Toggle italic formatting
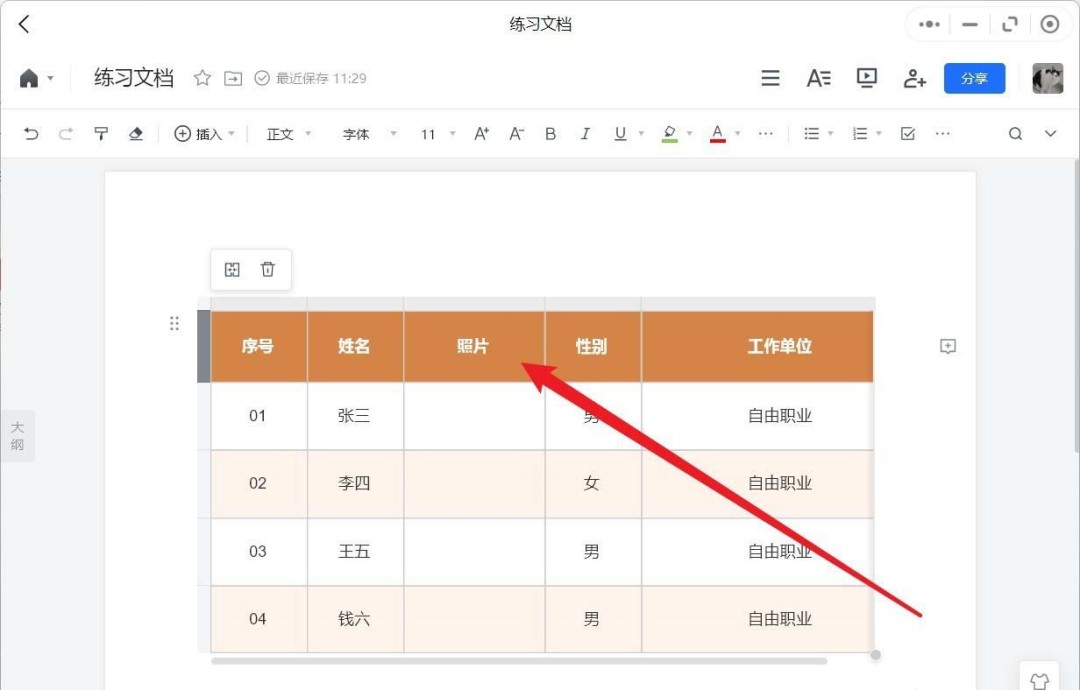 tap(585, 132)
